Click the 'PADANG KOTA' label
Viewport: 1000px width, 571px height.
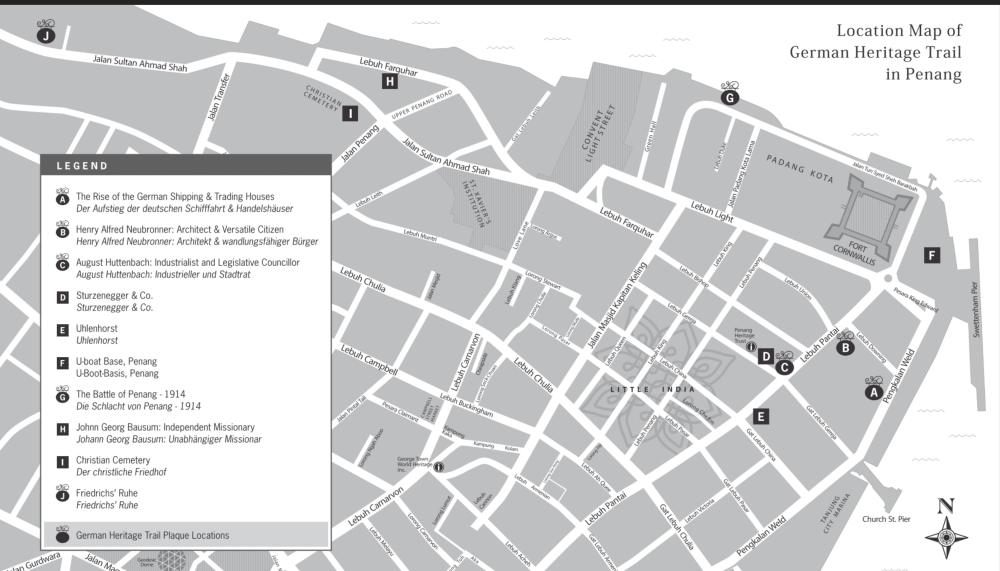point(800,168)
